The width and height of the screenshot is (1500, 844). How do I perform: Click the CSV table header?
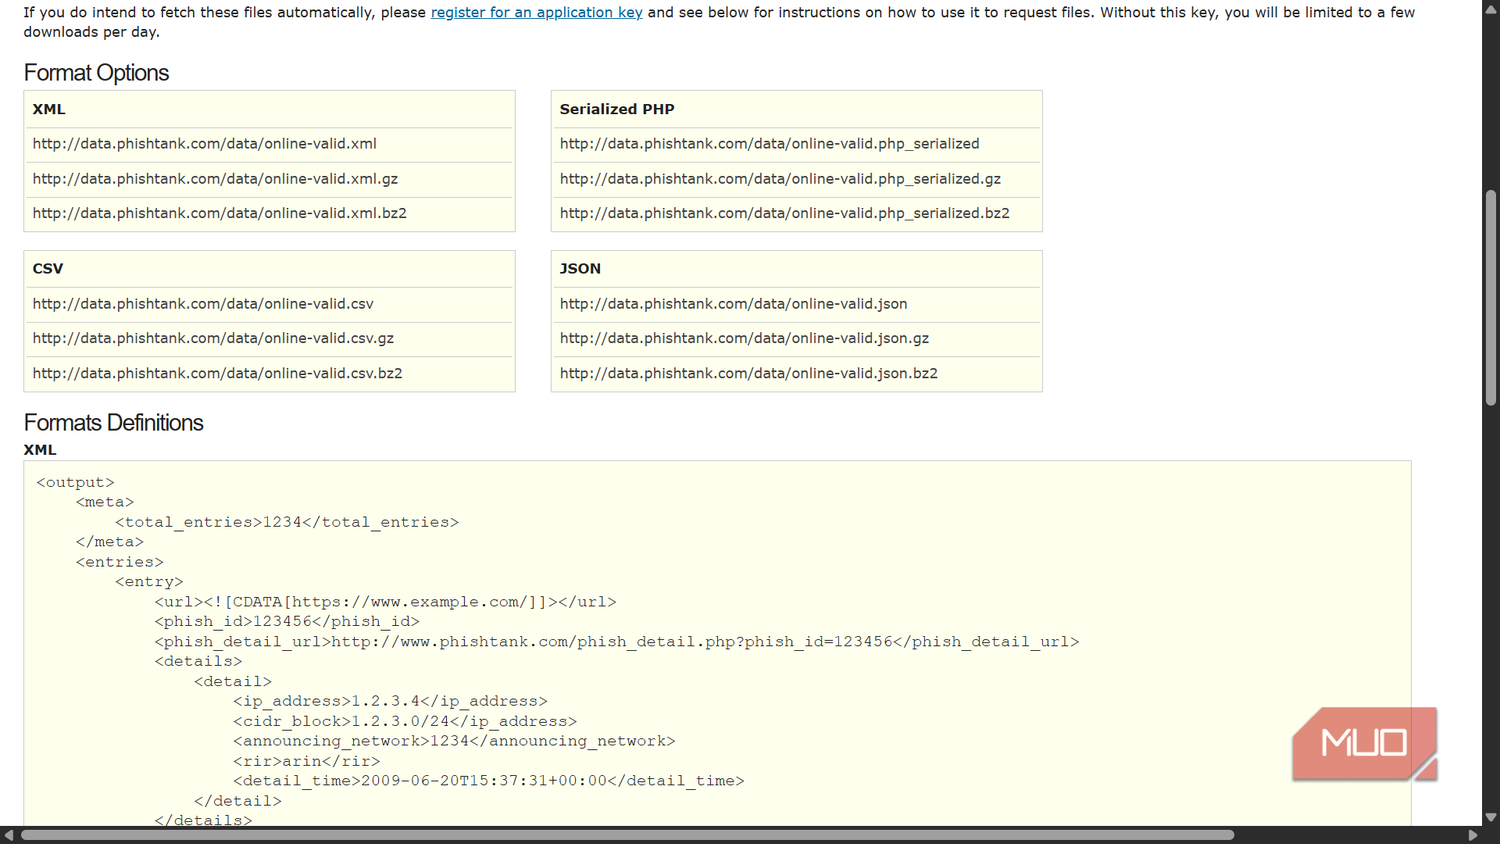point(48,269)
